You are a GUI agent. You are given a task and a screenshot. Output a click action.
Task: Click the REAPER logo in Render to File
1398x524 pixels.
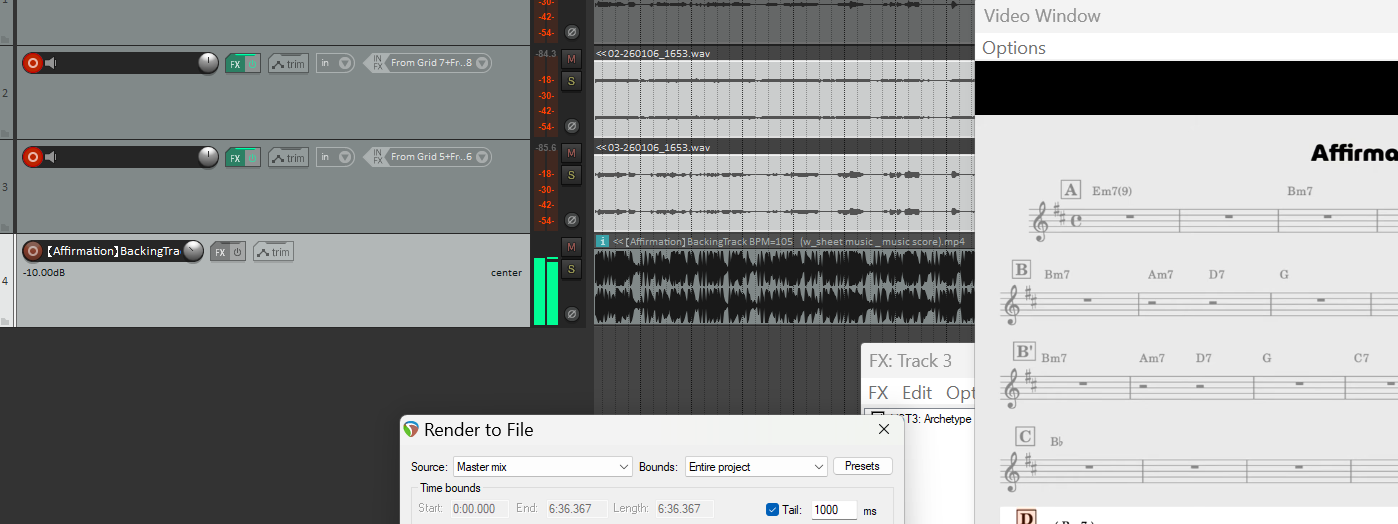[411, 430]
